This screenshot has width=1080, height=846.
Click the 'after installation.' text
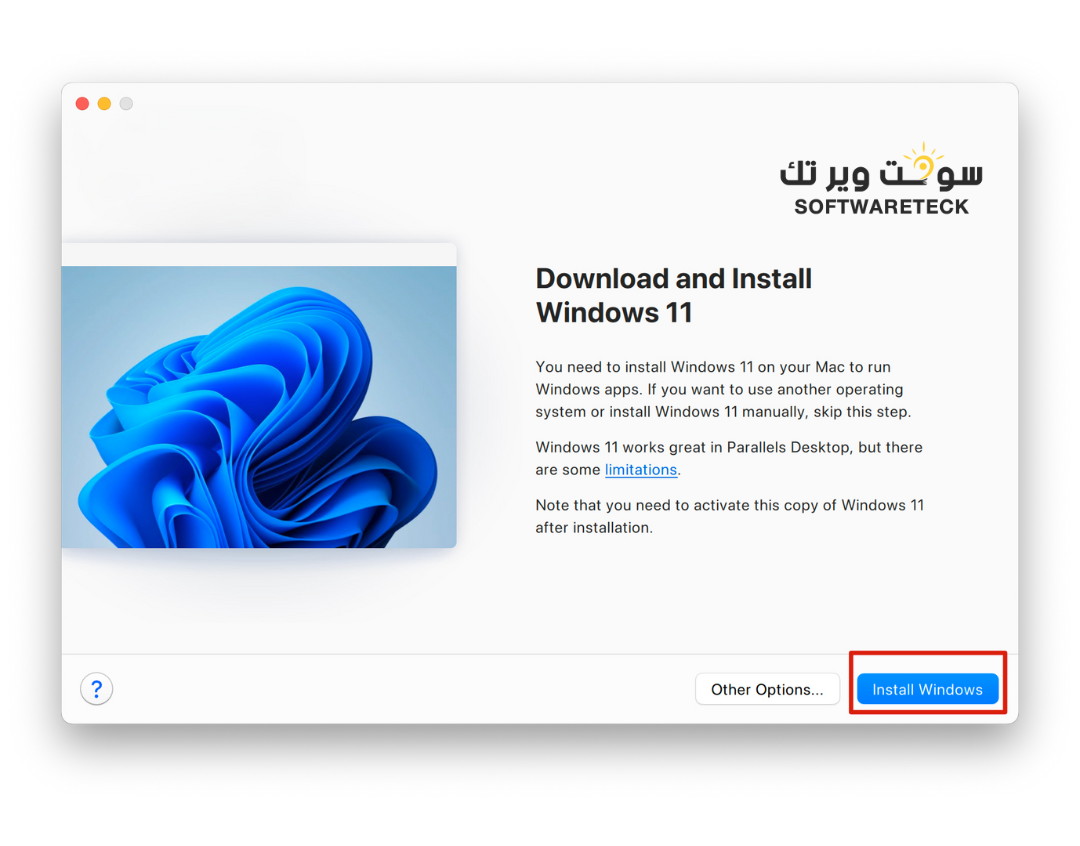(x=593, y=528)
